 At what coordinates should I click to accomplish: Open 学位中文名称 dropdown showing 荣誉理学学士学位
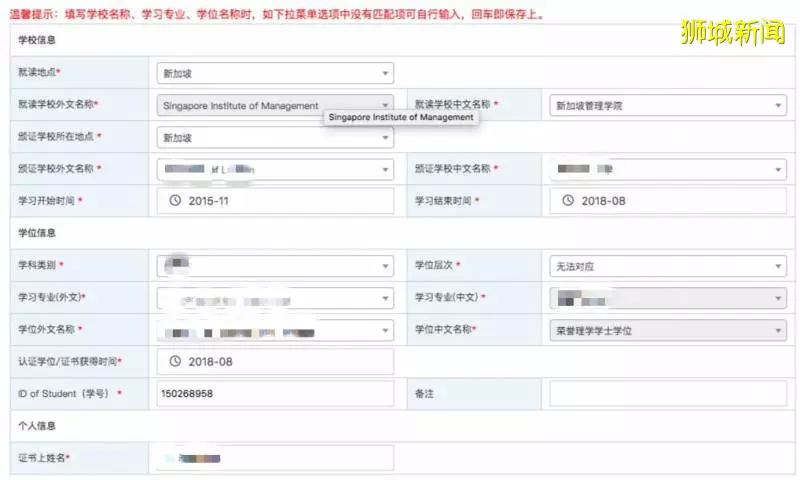coord(668,330)
